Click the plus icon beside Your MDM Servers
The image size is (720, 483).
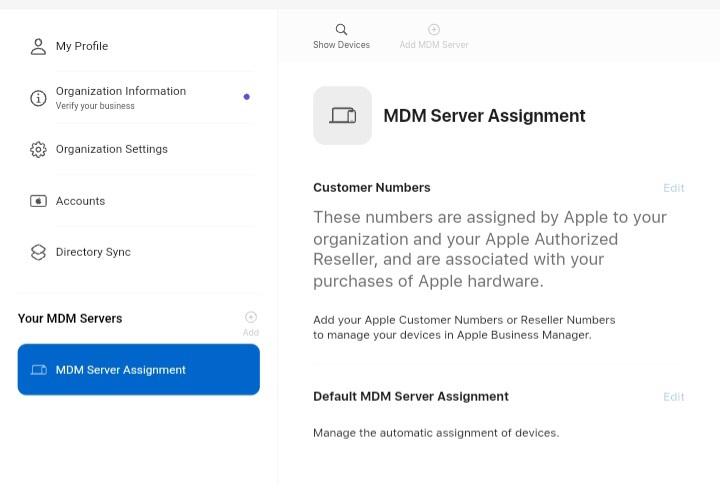tap(250, 317)
